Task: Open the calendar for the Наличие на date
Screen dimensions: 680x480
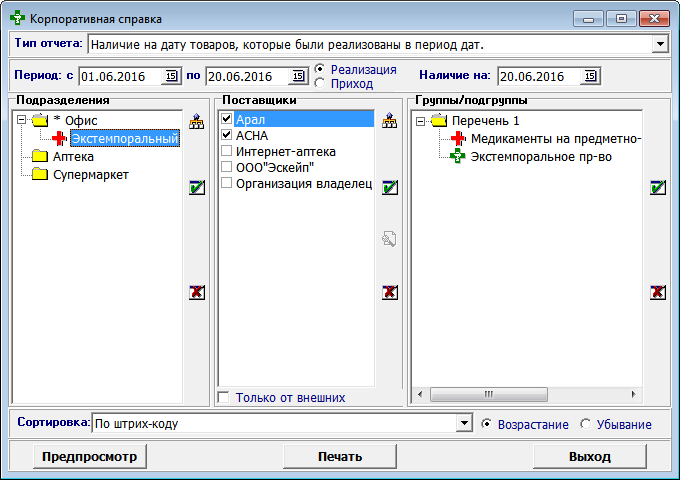Action: (590, 76)
